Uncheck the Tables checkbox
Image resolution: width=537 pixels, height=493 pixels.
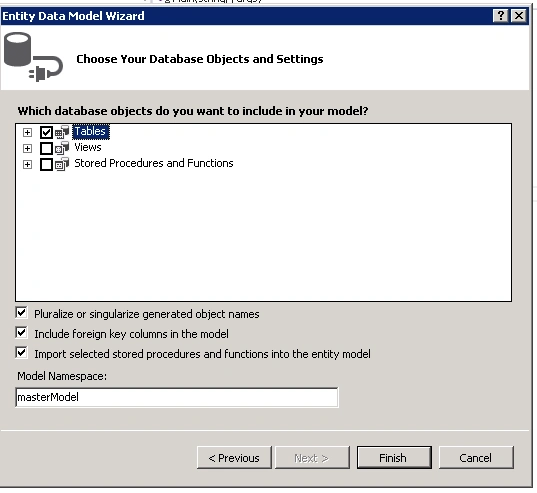pyautogui.click(x=46, y=132)
